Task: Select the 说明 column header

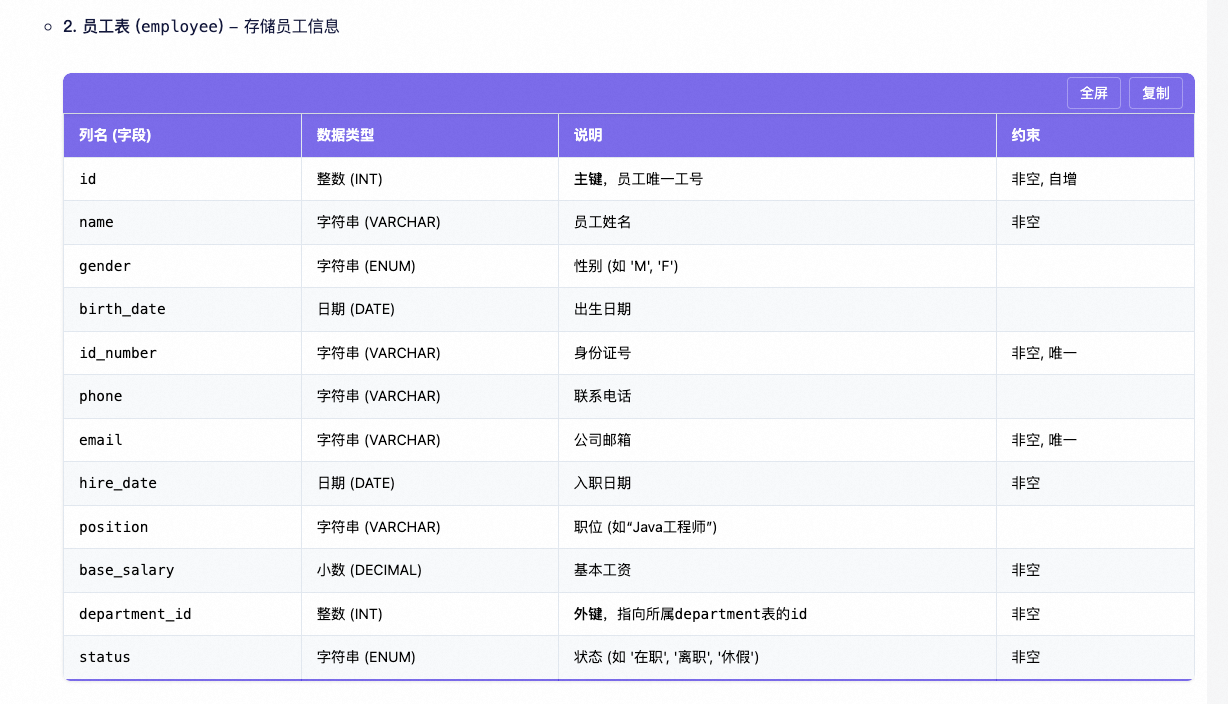Action: 777,135
